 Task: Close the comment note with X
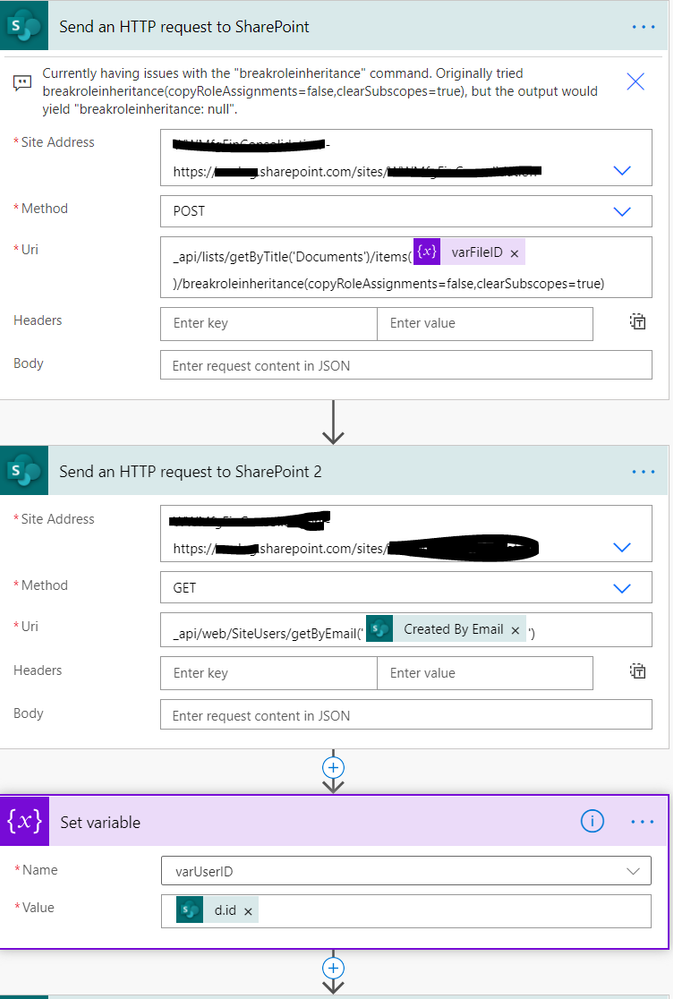click(635, 82)
